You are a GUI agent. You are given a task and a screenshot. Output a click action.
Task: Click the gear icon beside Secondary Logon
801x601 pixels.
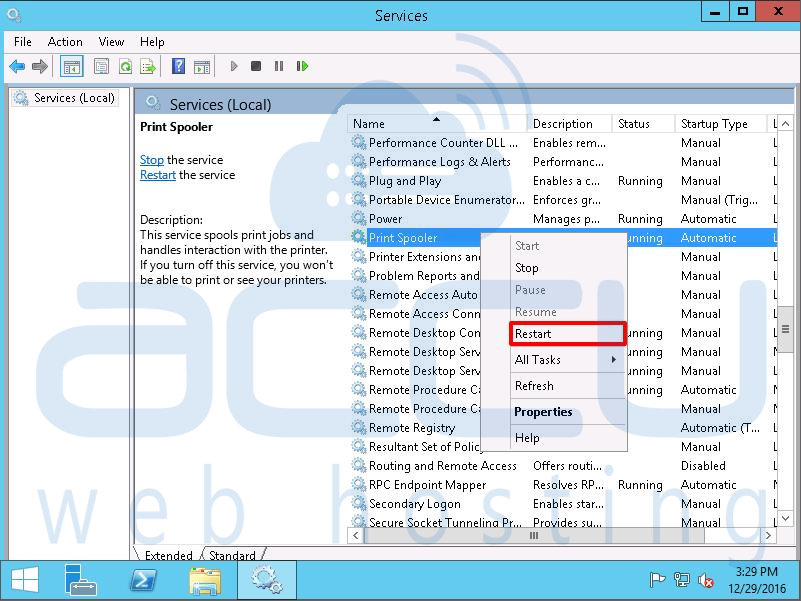[359, 503]
